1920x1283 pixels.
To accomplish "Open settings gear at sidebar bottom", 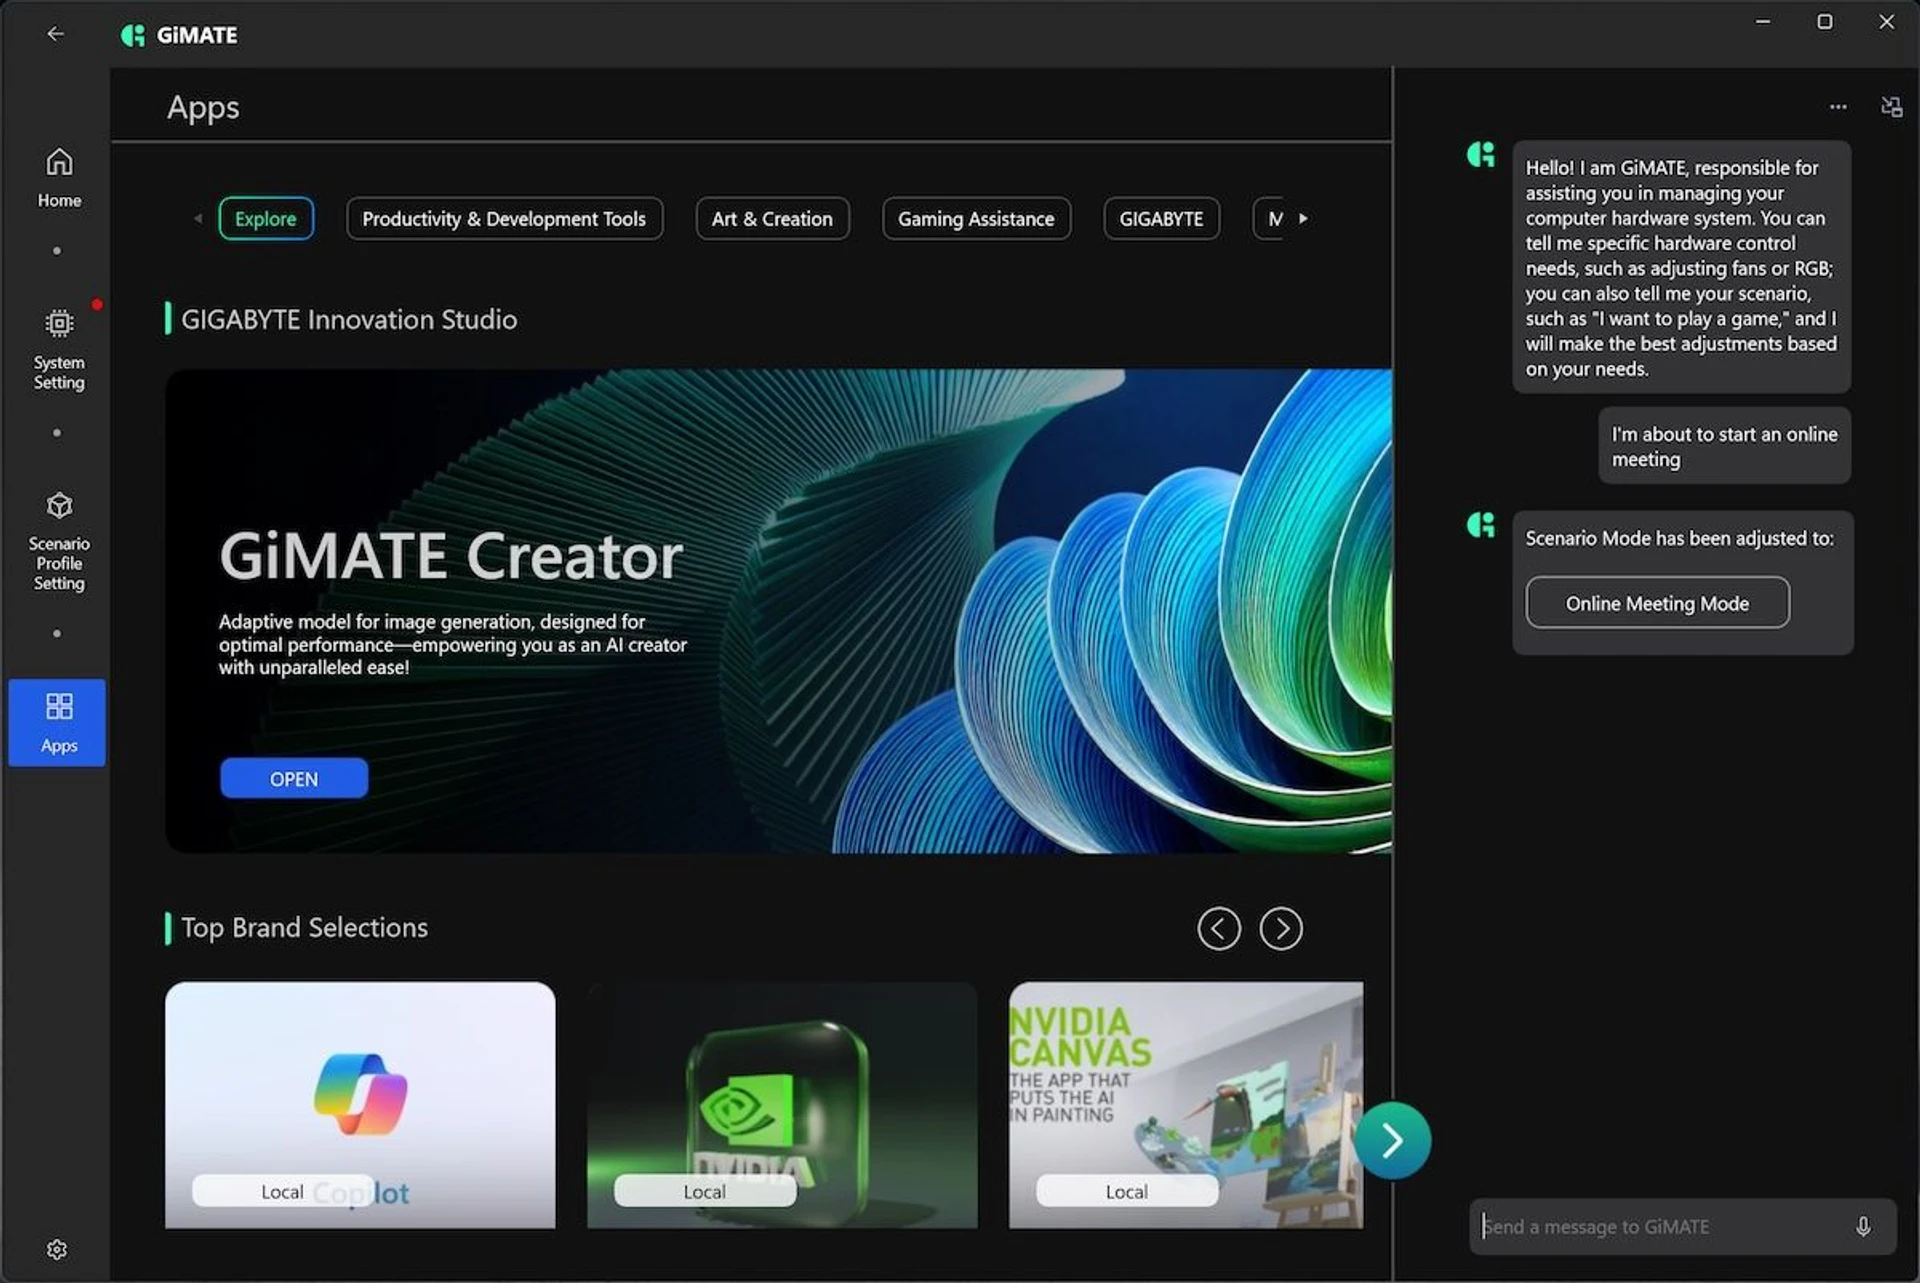I will click(x=57, y=1249).
